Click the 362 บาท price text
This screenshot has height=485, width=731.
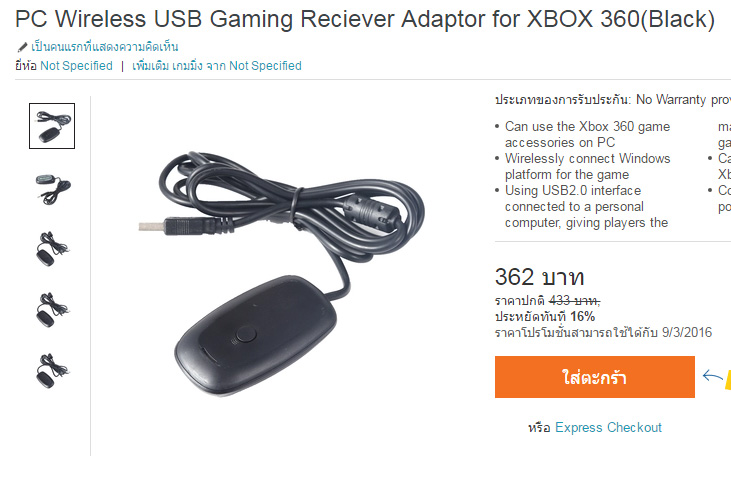pyautogui.click(x=539, y=277)
